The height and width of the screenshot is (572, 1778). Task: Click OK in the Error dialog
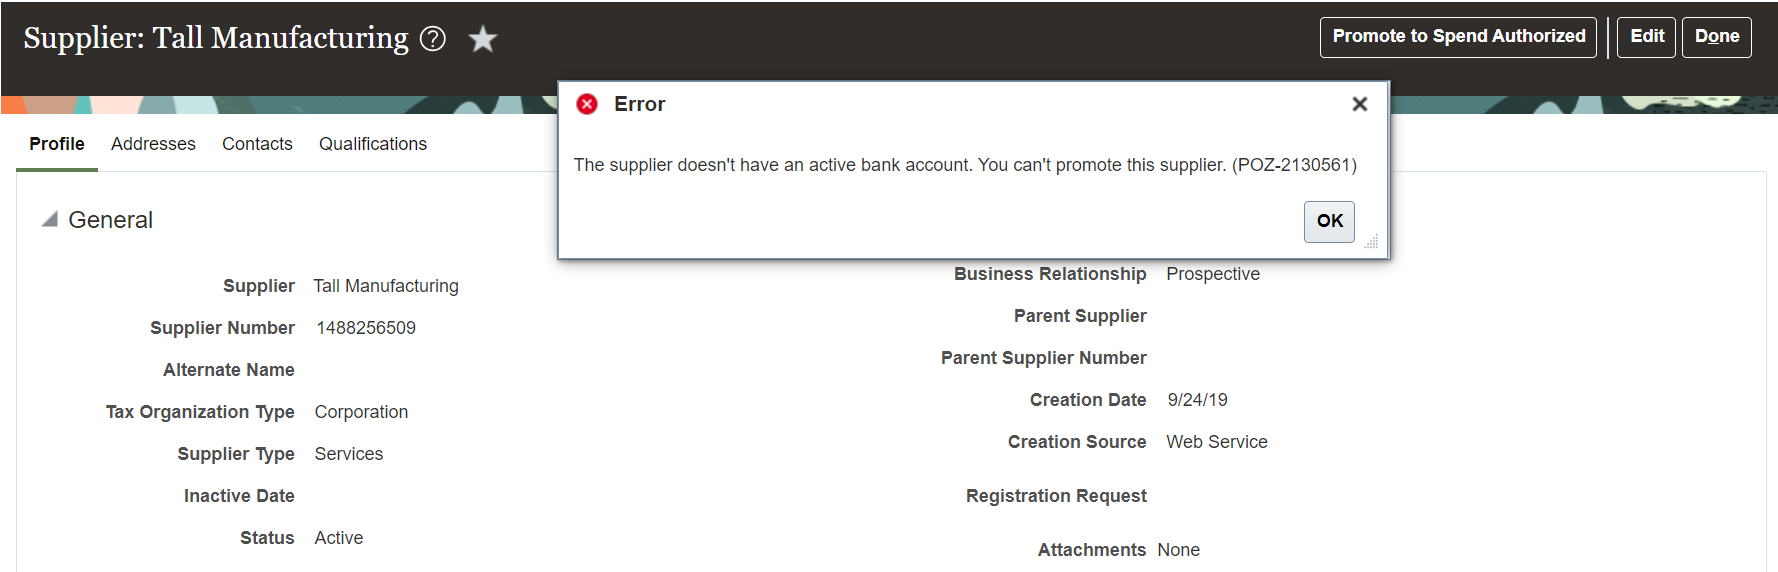point(1329,221)
